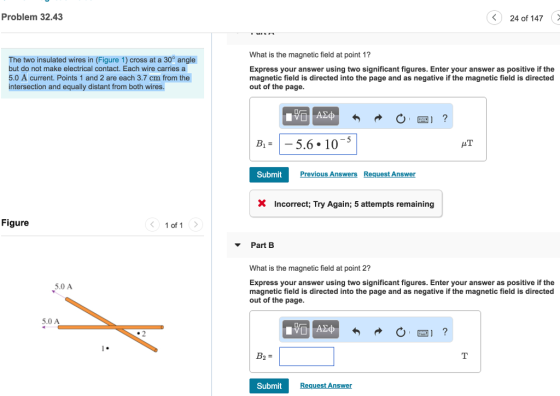The width and height of the screenshot is (560, 396).
Task: Open the templates tool in Part A toolbar
Action: click(296, 116)
